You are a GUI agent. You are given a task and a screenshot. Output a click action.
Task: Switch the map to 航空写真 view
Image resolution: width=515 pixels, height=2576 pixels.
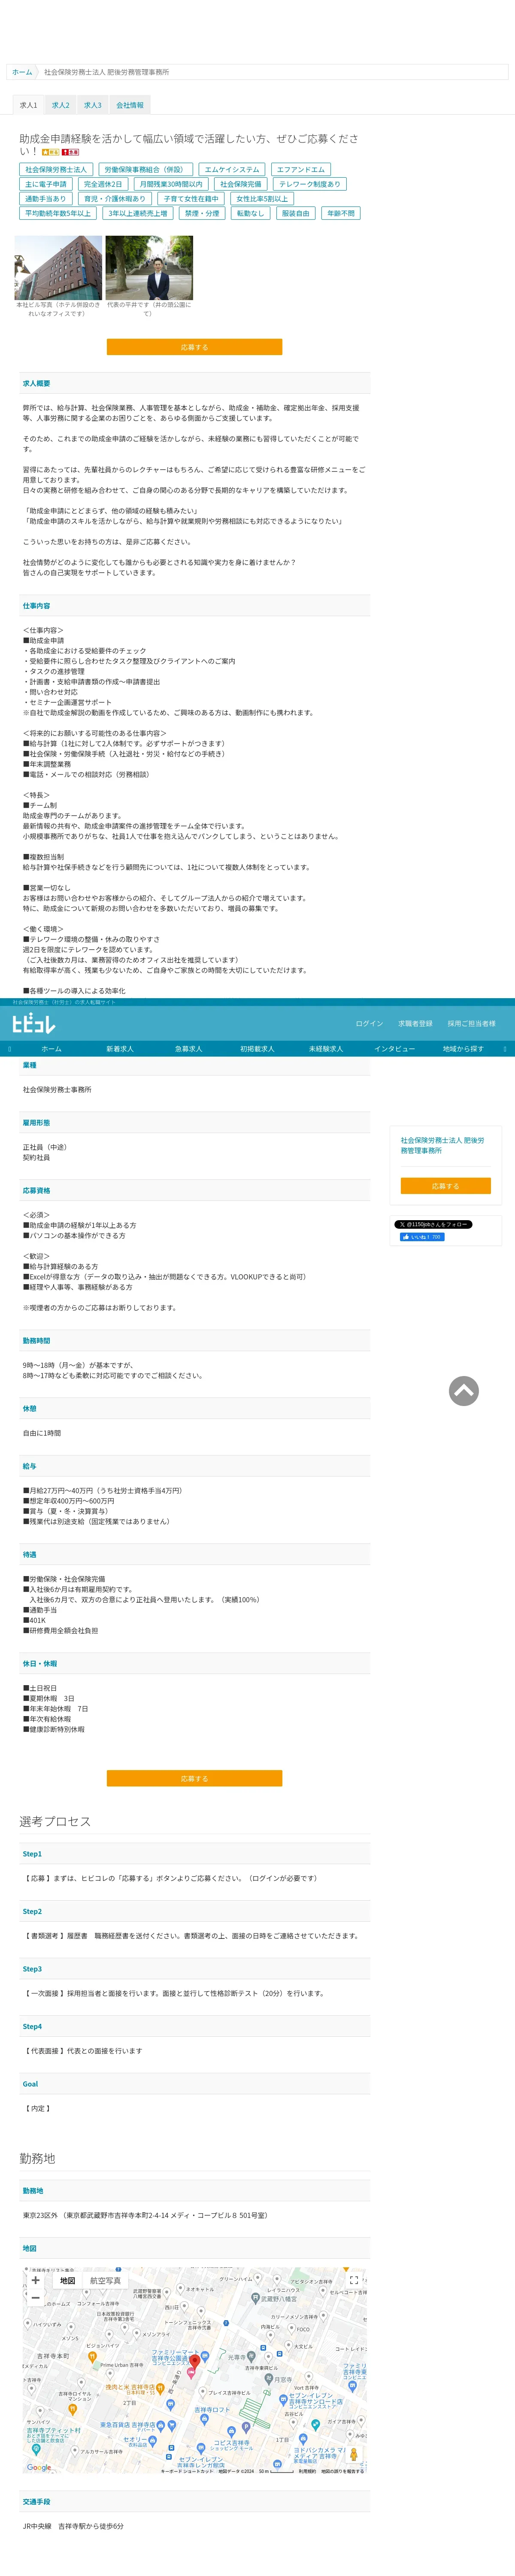tap(106, 2281)
